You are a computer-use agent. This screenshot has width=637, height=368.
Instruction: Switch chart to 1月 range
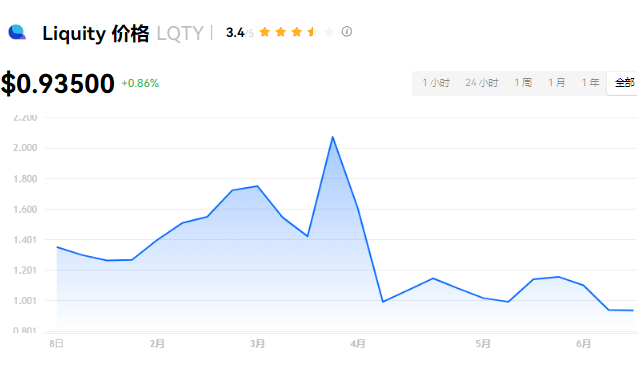557,83
